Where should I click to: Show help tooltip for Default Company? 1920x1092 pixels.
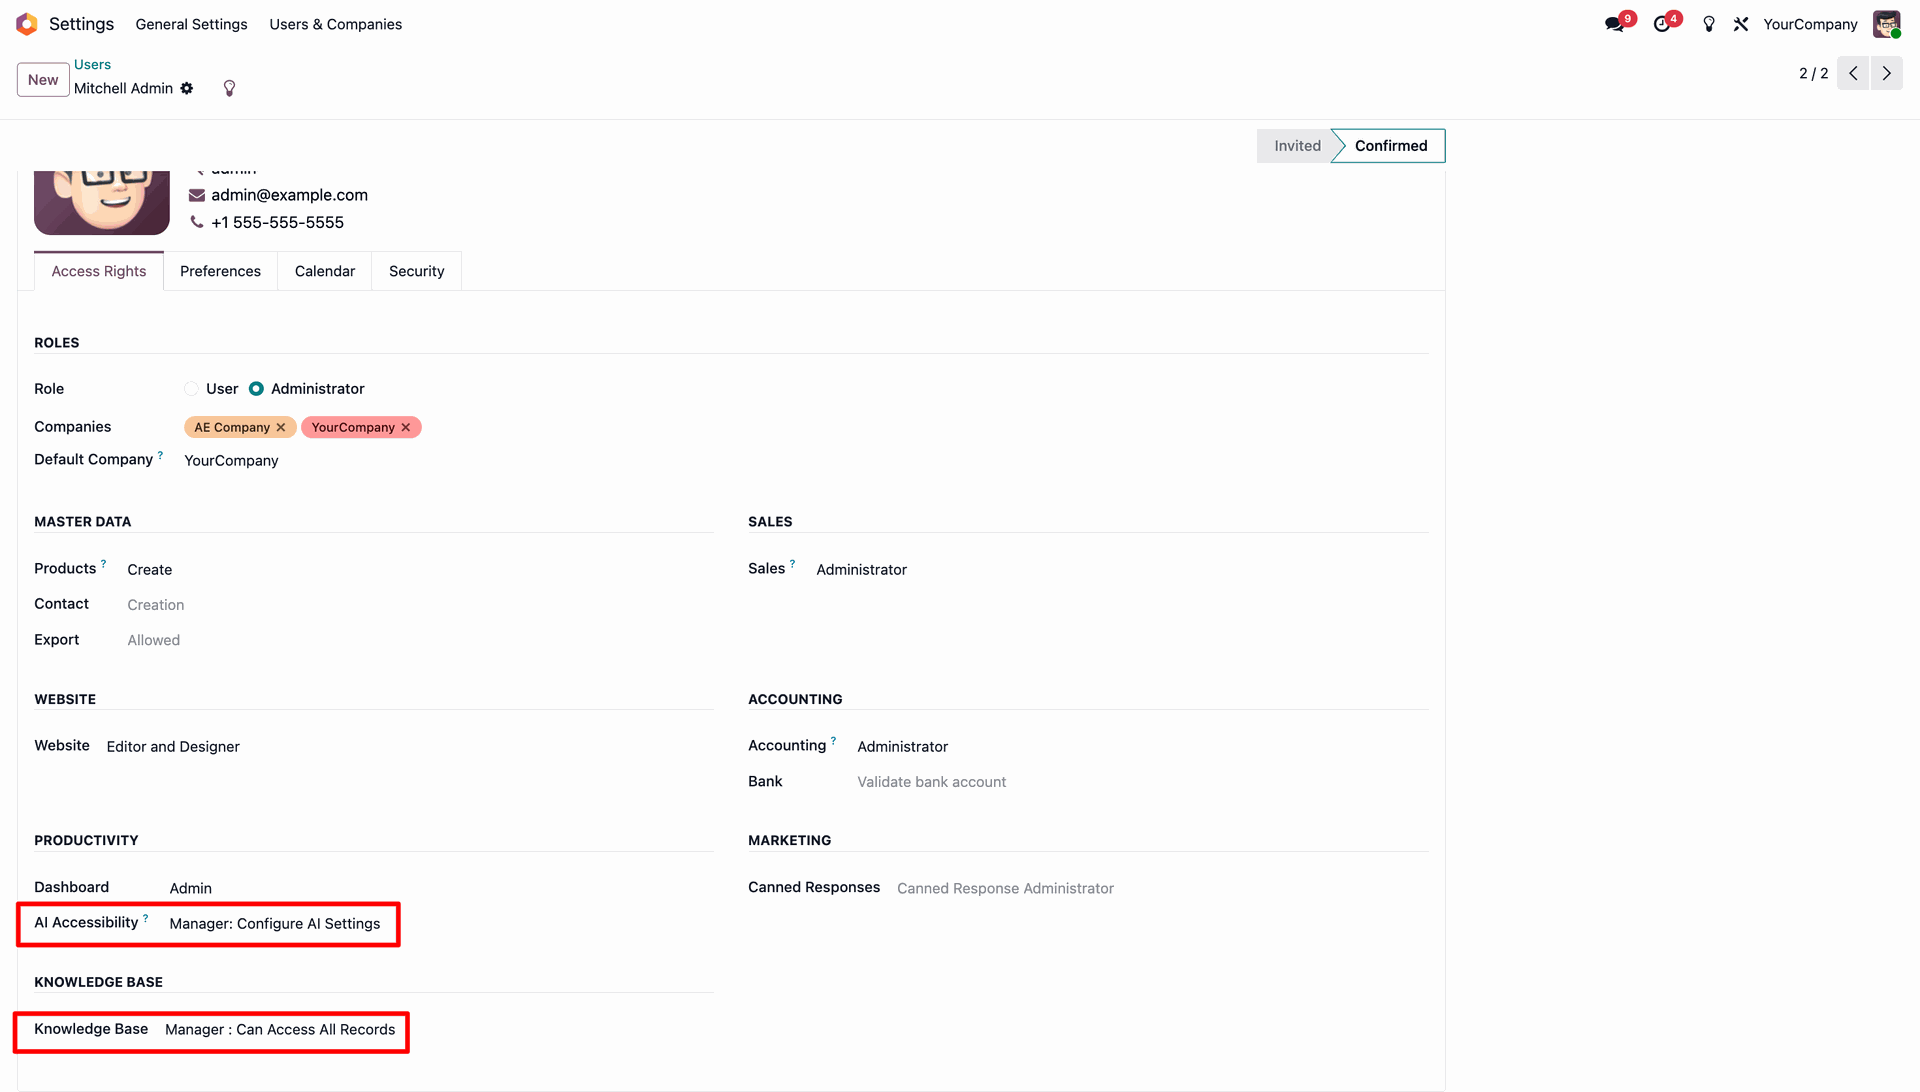point(160,455)
